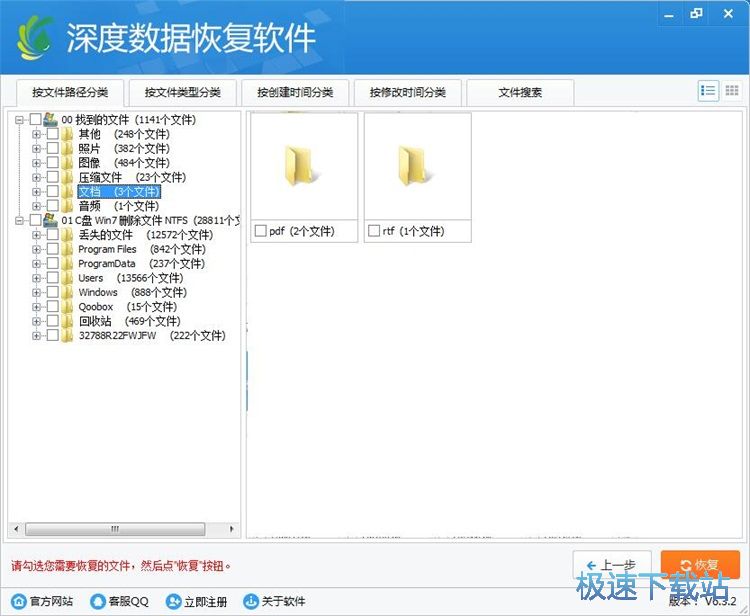Expand the Program Files tree node
The width and height of the screenshot is (750, 616).
tap(36, 249)
